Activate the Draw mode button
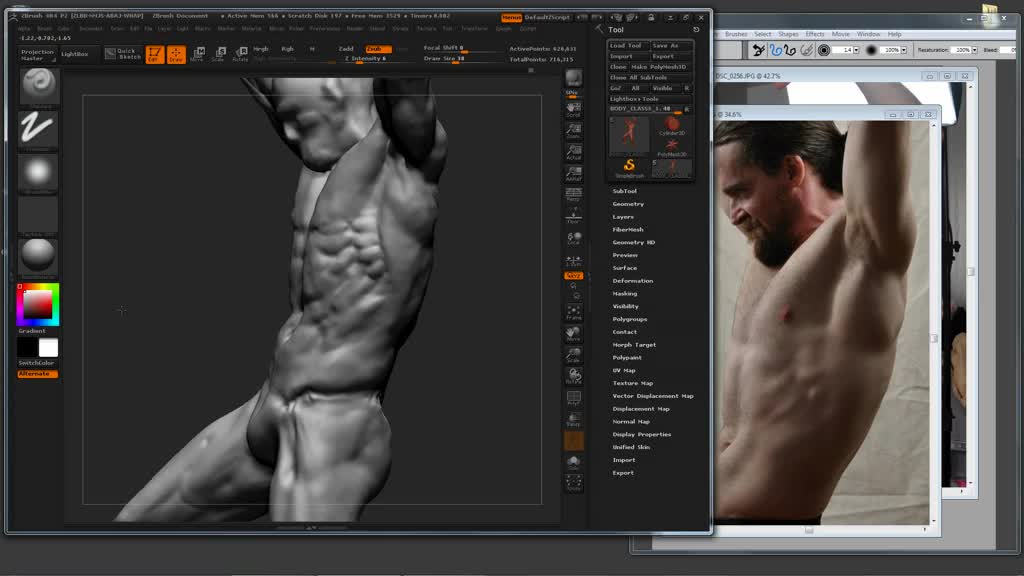Screen dimensions: 1024x576 [176, 54]
